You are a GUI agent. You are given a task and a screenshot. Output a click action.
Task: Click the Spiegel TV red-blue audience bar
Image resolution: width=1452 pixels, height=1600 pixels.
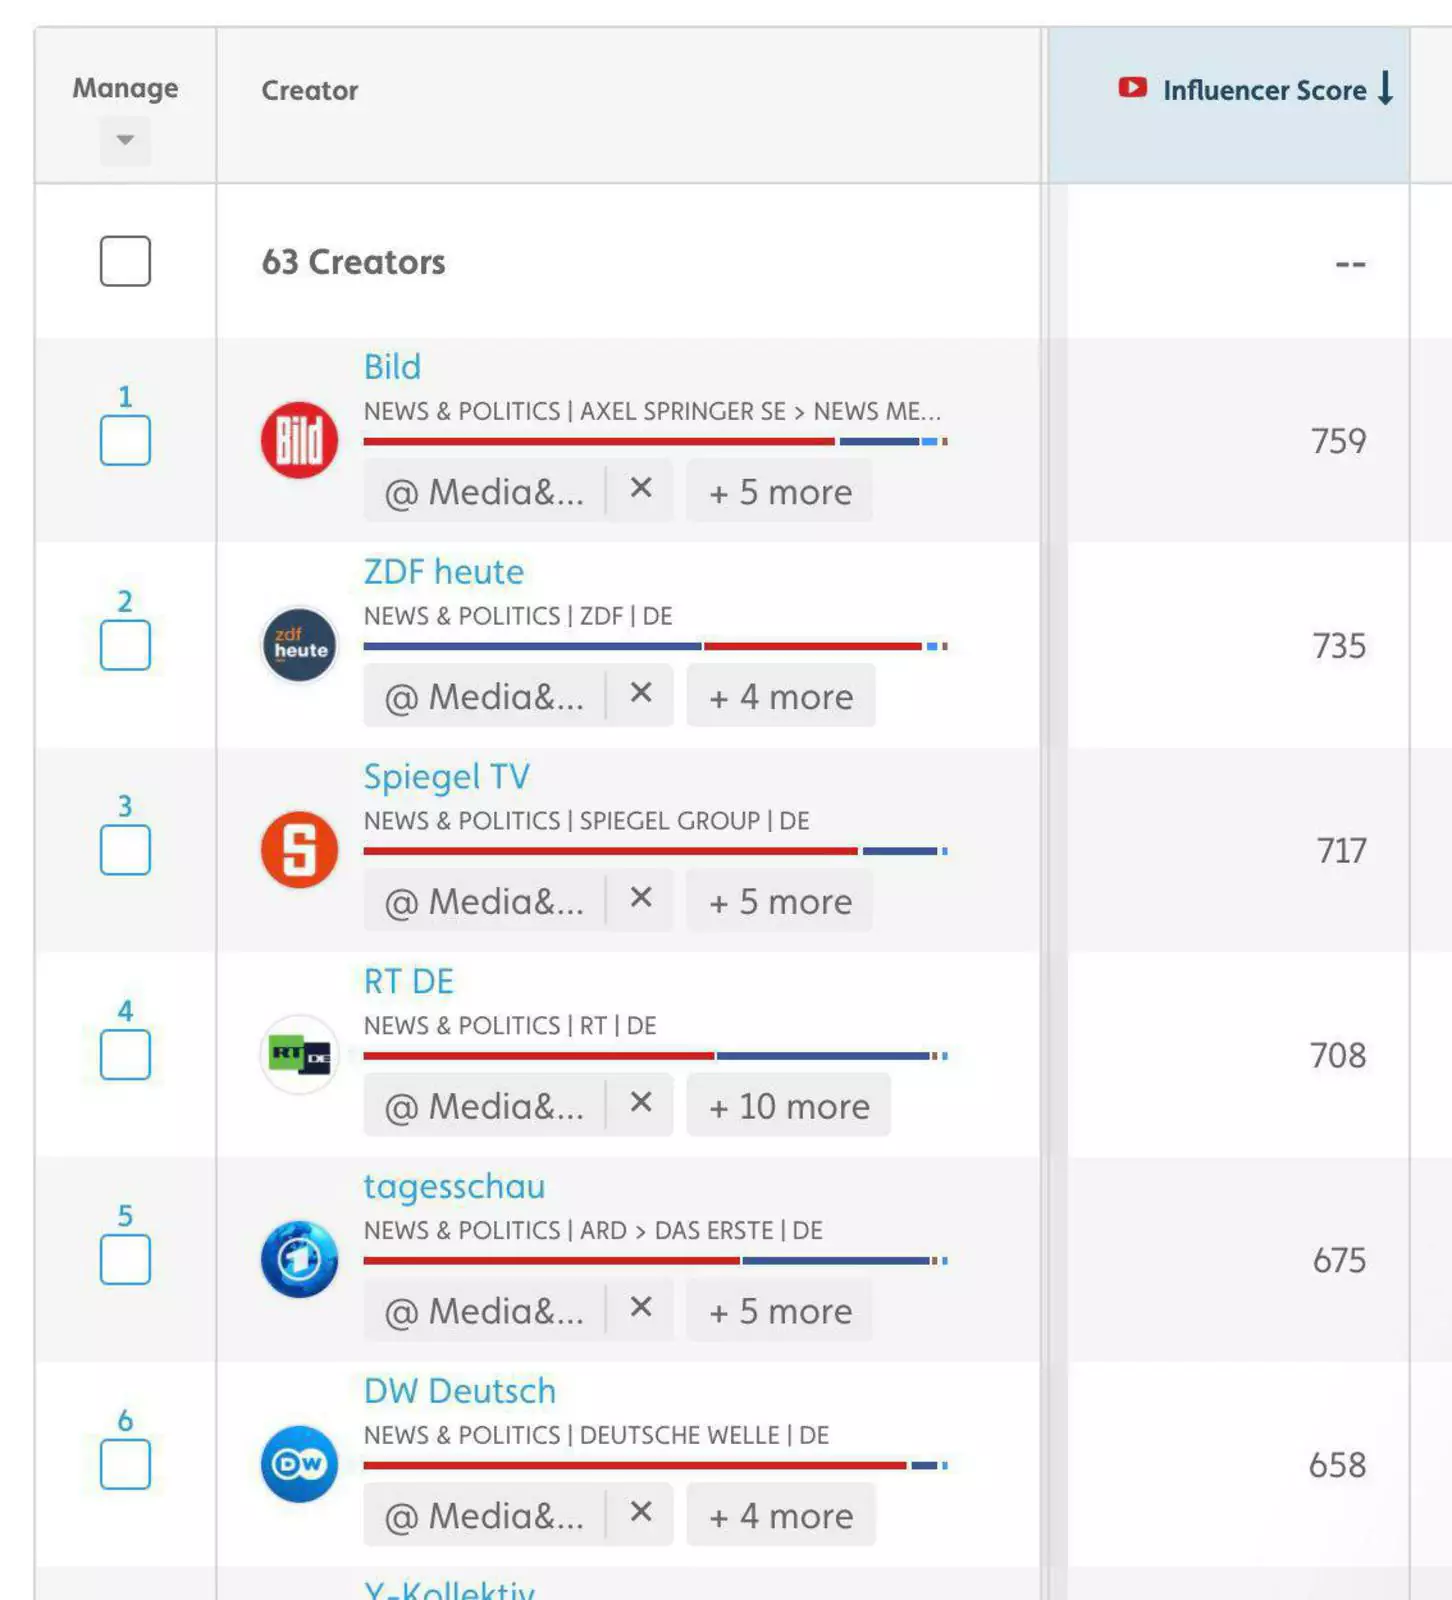(x=655, y=851)
